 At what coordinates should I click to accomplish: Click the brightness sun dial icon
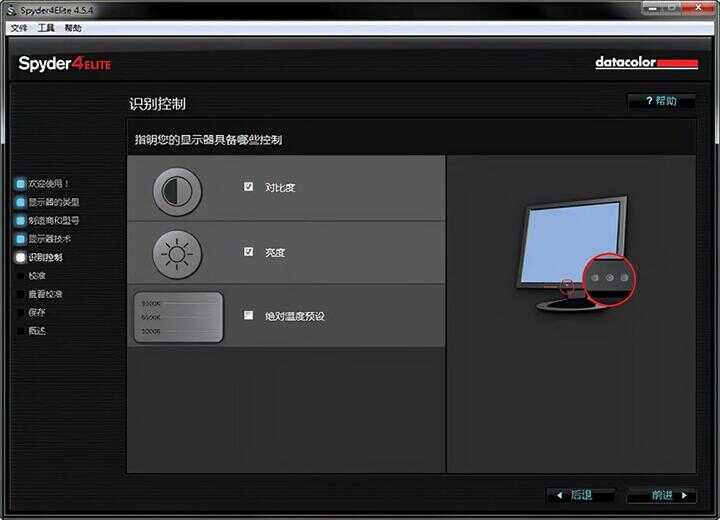(177, 254)
